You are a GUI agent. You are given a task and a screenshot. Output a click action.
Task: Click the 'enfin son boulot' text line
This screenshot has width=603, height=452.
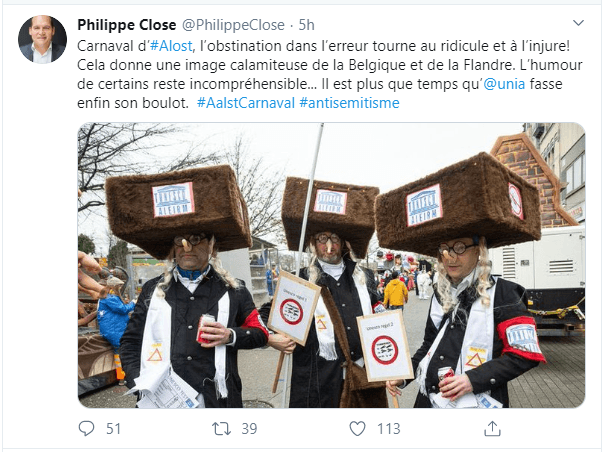(133, 103)
